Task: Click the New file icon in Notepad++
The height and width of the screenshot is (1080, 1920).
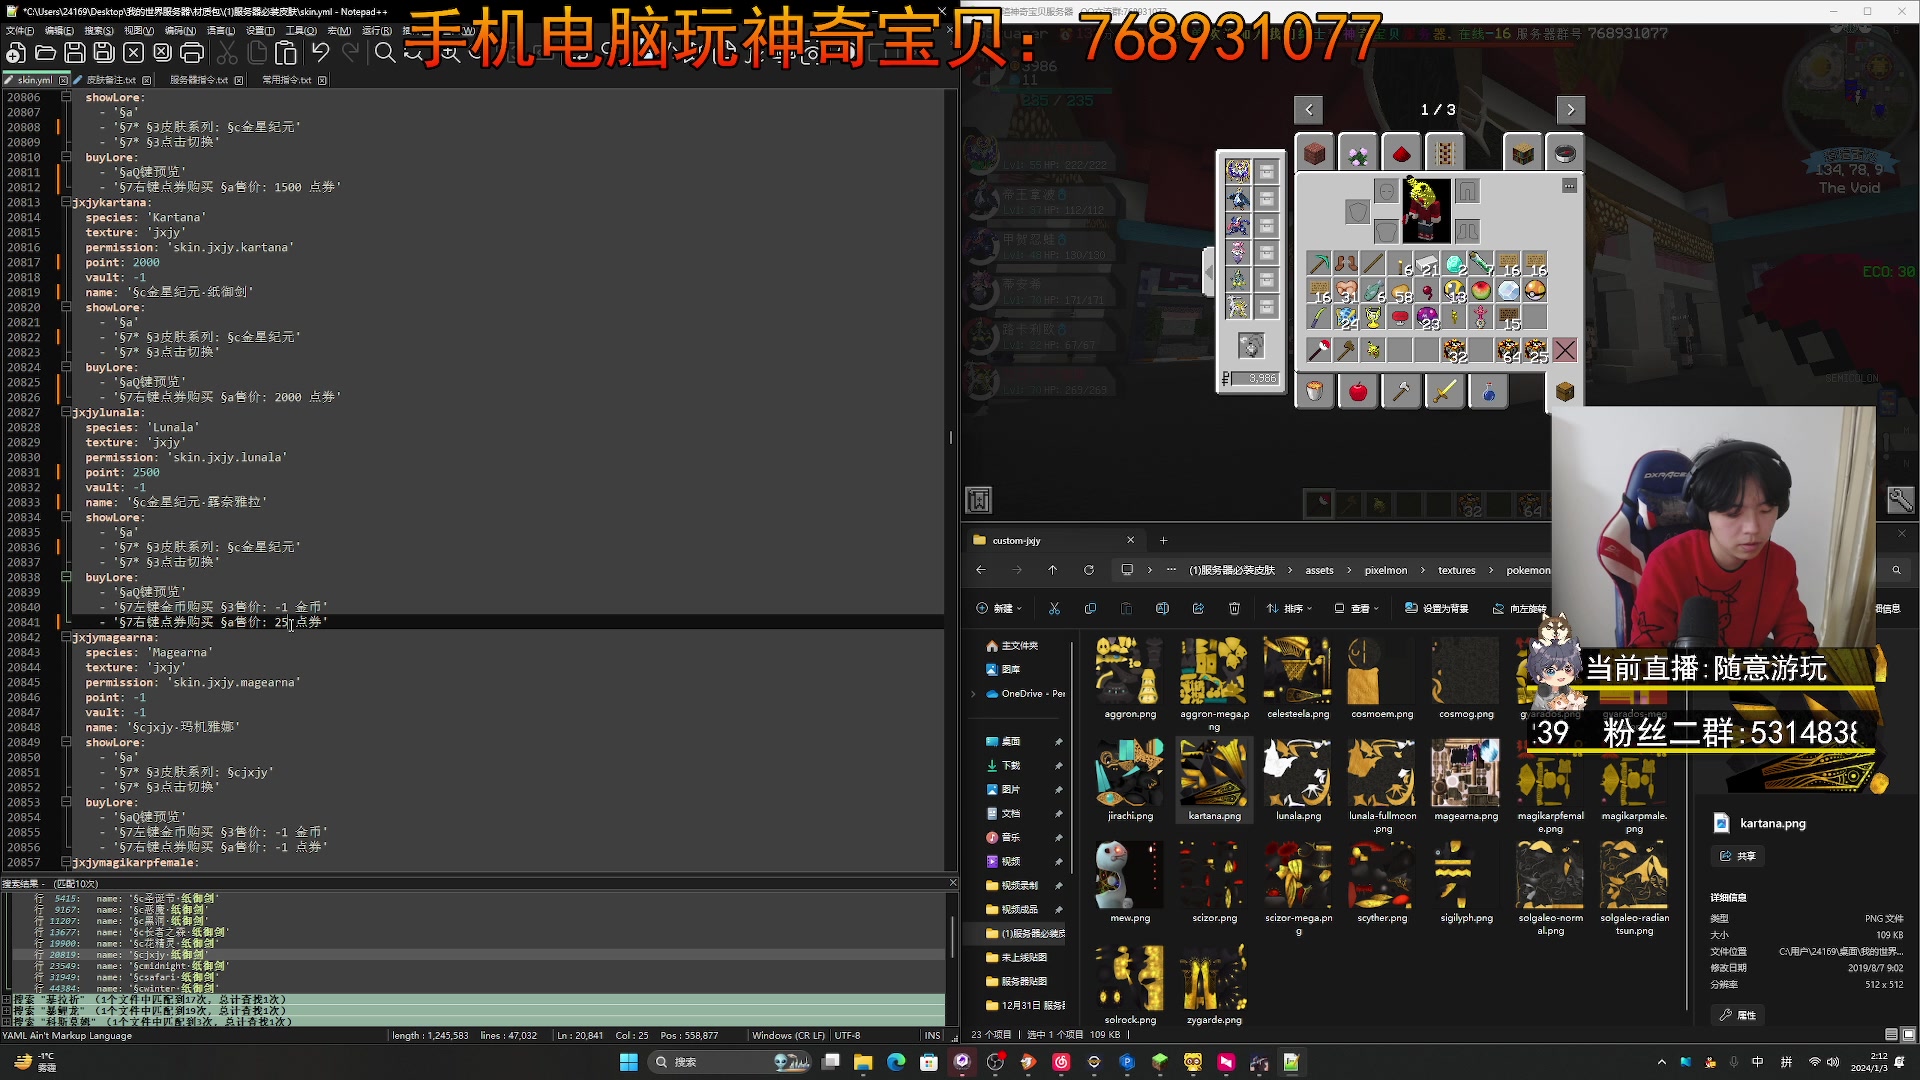Action: tap(16, 53)
